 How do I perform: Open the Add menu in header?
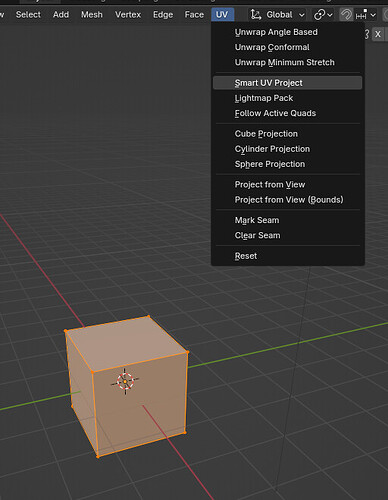[61, 15]
